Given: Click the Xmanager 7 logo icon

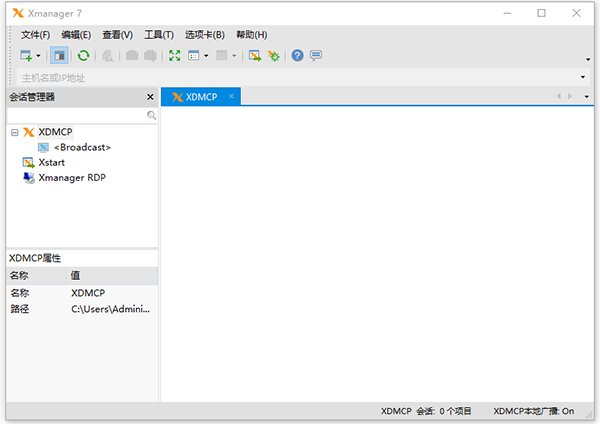Looking at the screenshot, I should pyautogui.click(x=18, y=13).
